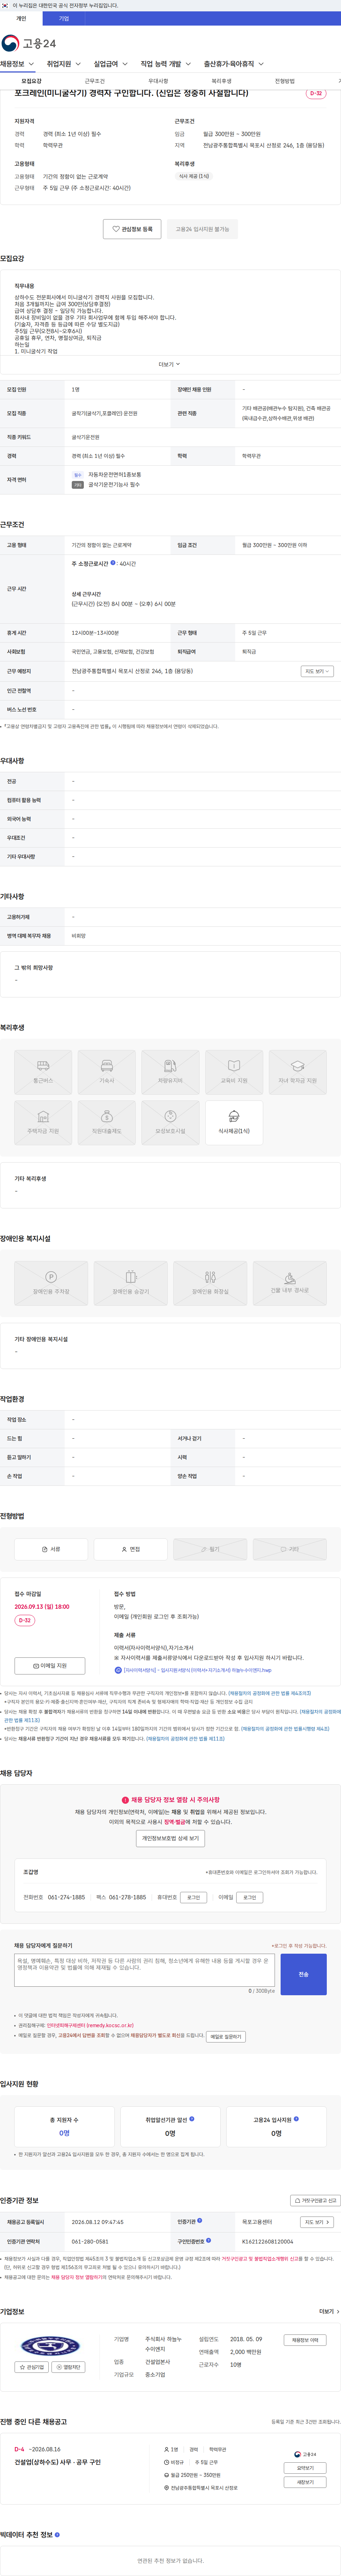This screenshot has width=341, height=2576.
Task: Click the 기숙사 benefit icon
Action: [x=107, y=1072]
